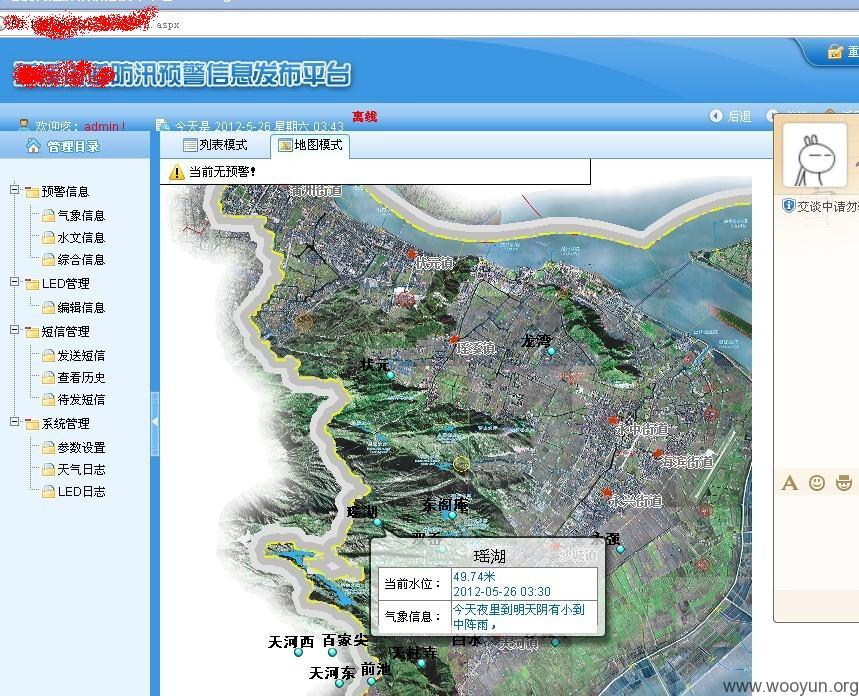This screenshot has height=696, width=859.
Task: Switch to the 列表模式 tab
Action: pyautogui.click(x=215, y=145)
